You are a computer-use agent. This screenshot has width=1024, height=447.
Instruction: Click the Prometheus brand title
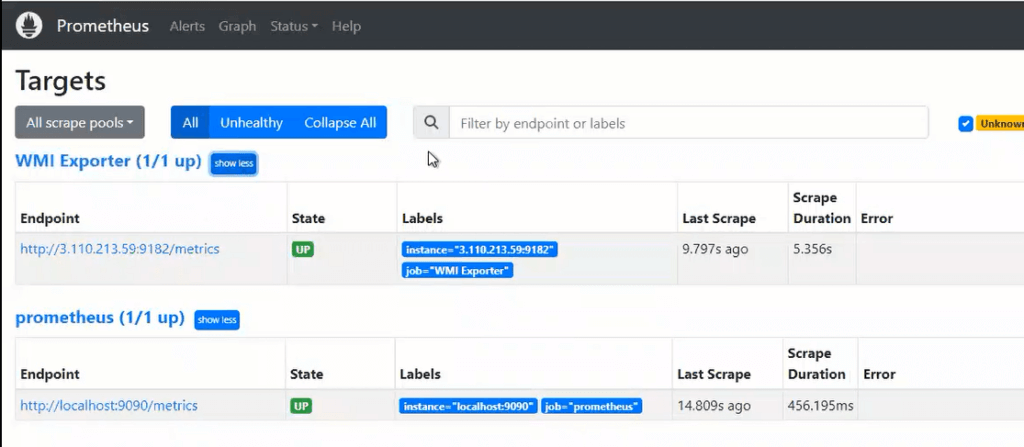103,26
